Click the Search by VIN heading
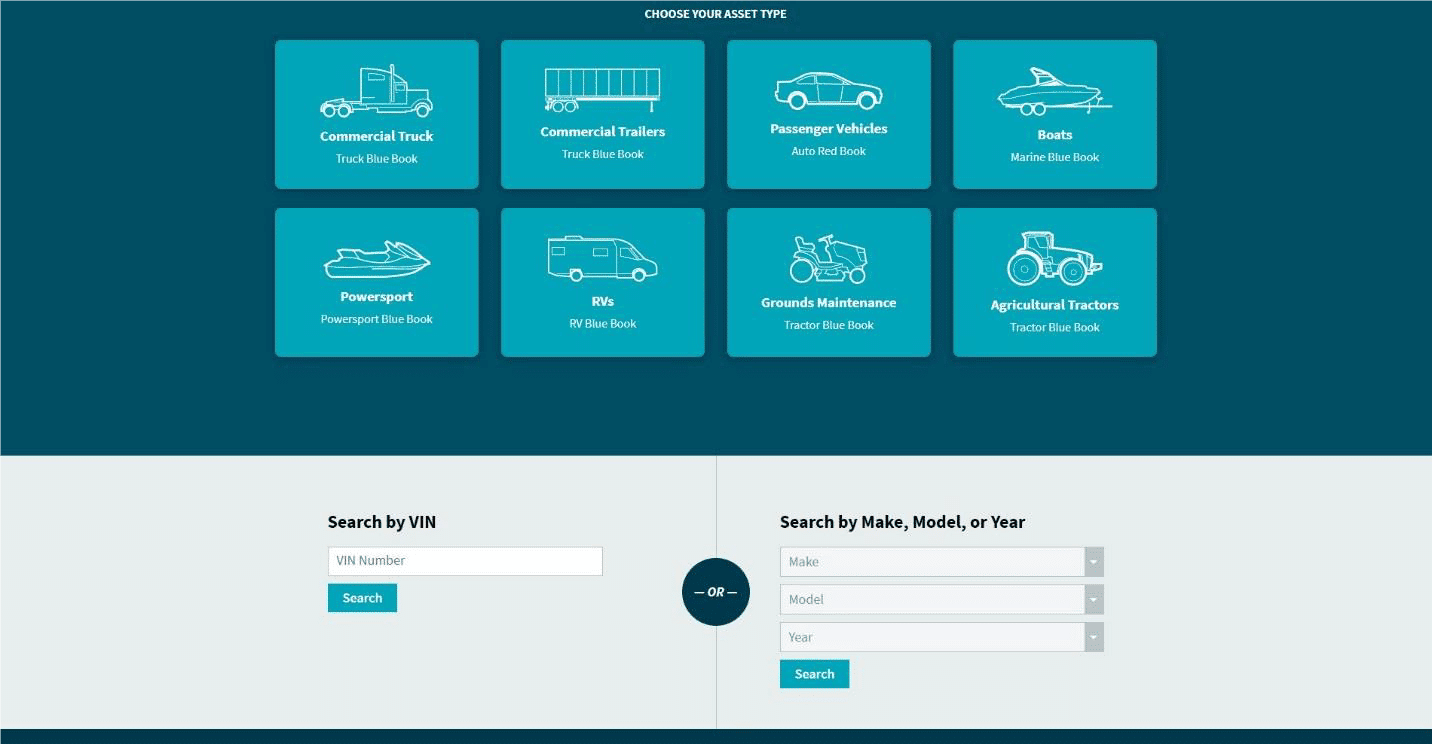Screen dimensions: 1432x744 [382, 522]
